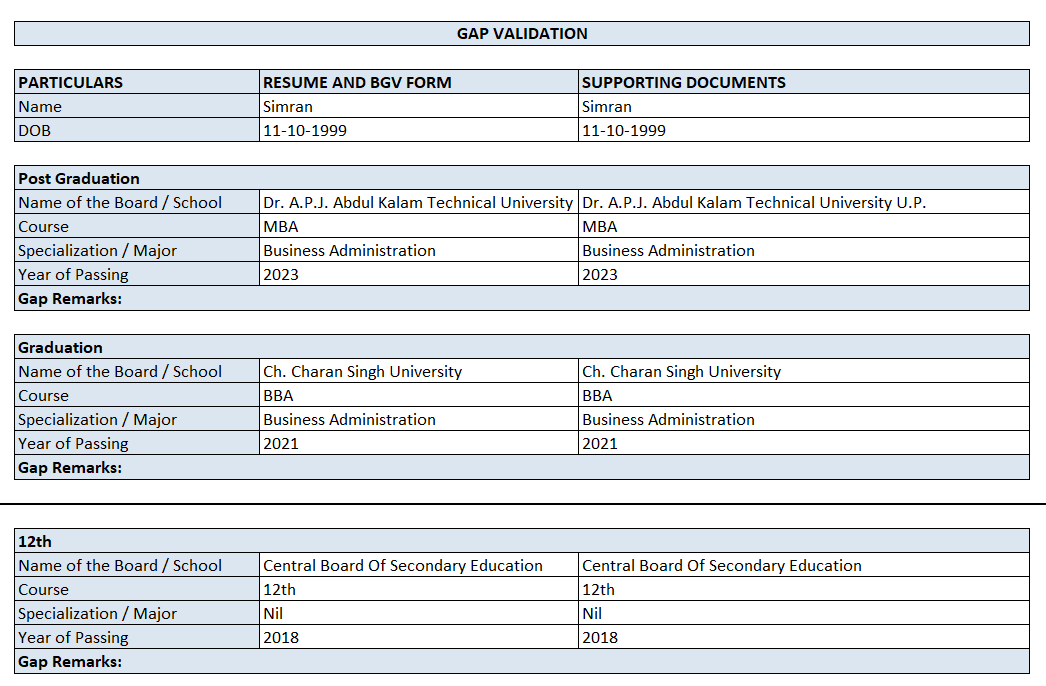
Task: Click Name of the Board / School under Post Graduation
Action: (137, 202)
